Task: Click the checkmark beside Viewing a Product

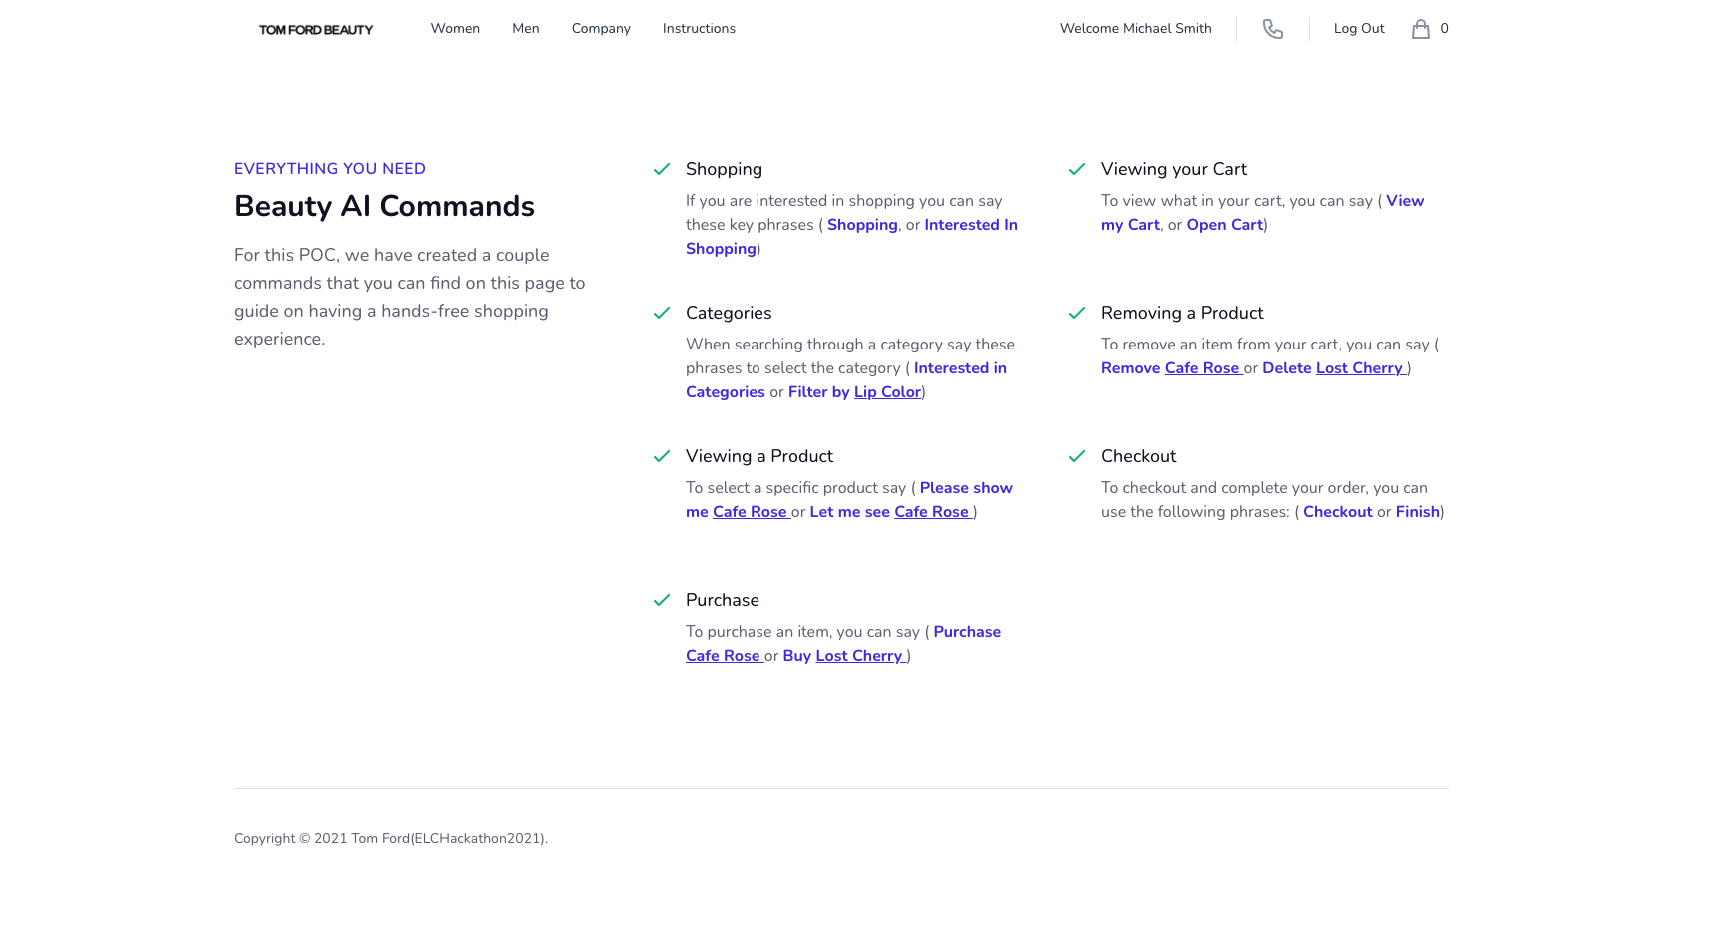Action: click(x=662, y=455)
